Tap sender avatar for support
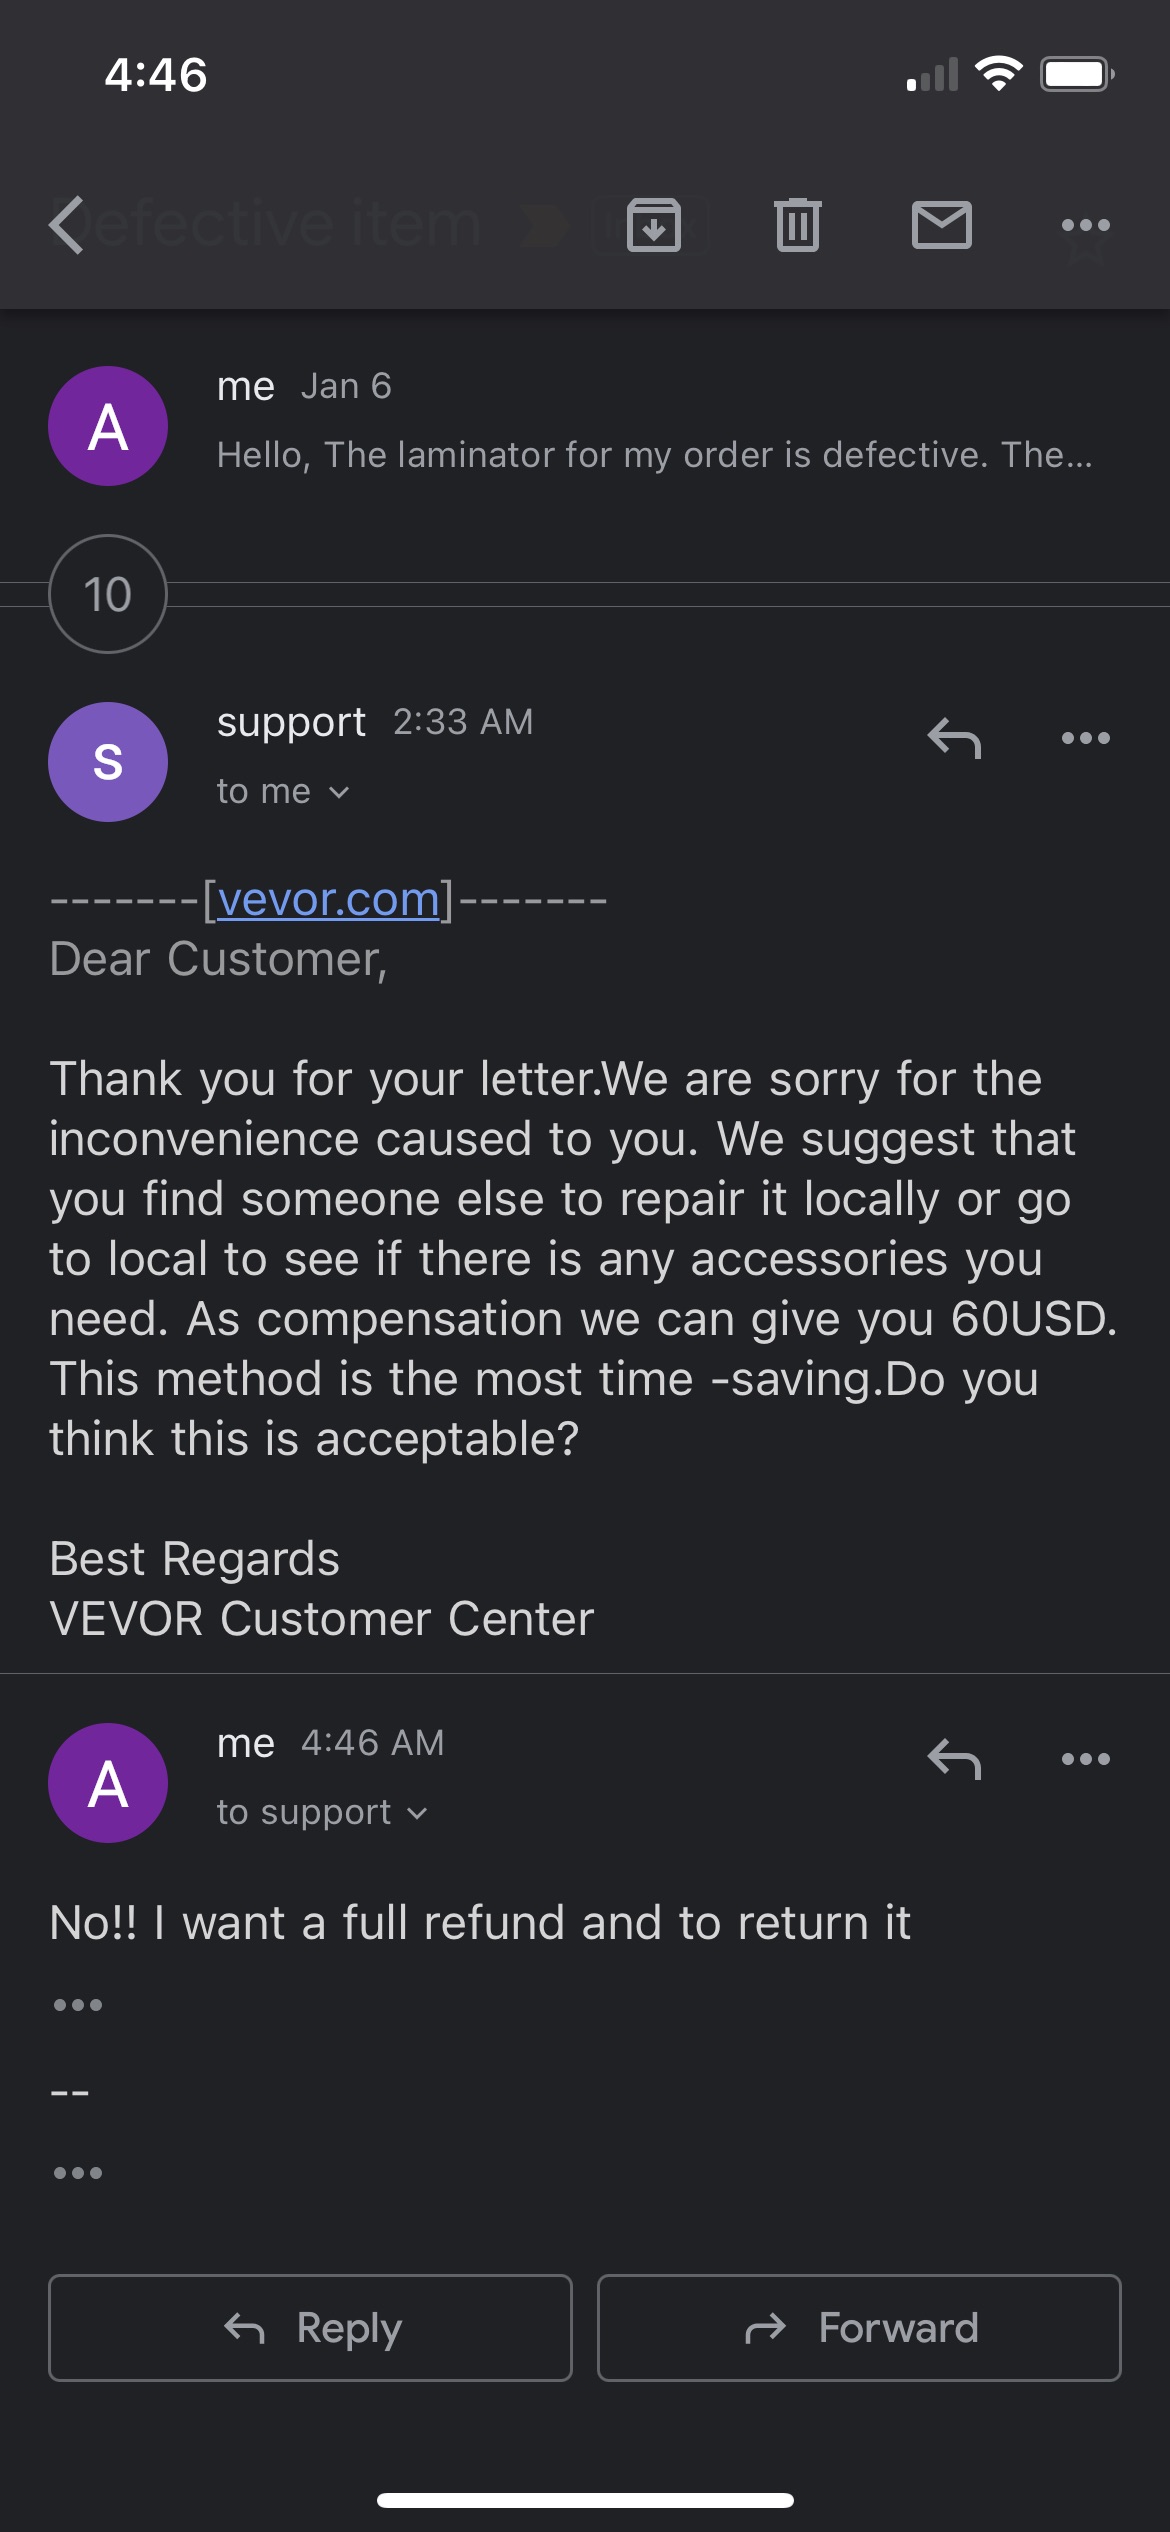1170x2532 pixels. 107,761
